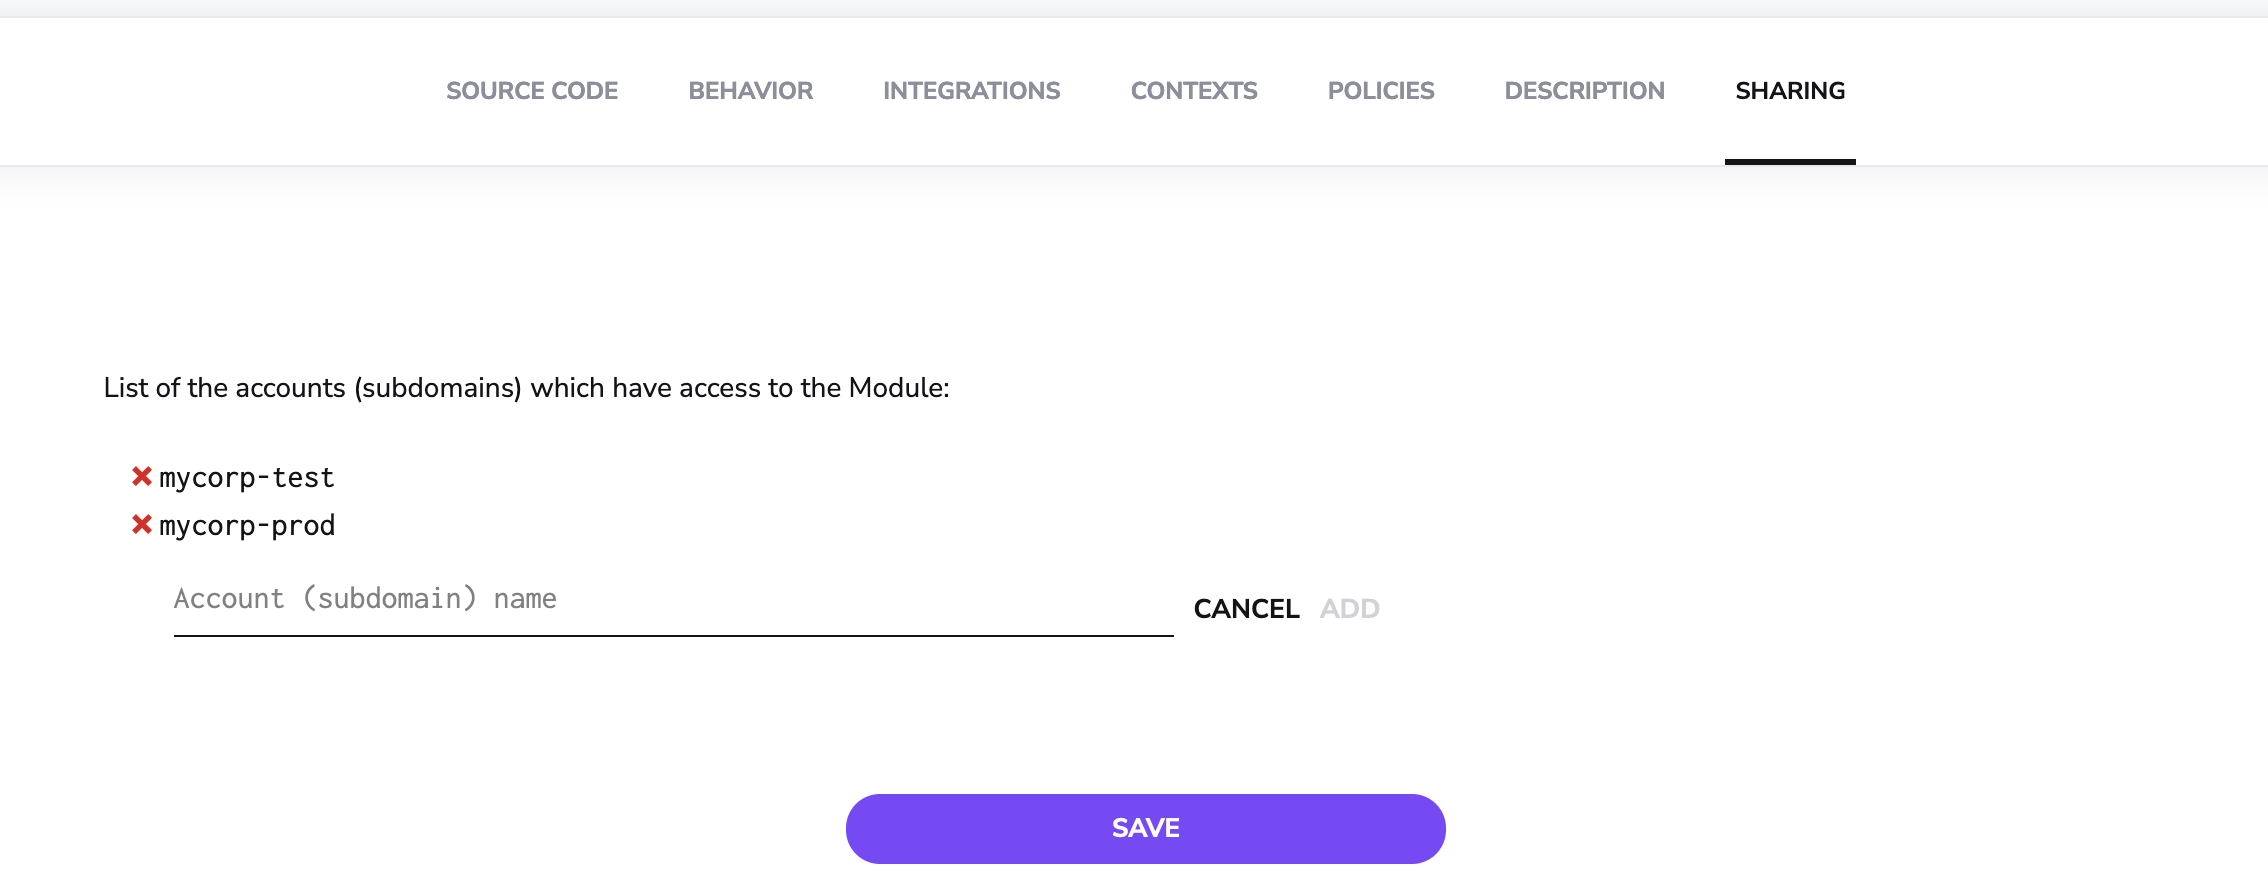
Task: Switch to the Description tab
Action: [1584, 91]
